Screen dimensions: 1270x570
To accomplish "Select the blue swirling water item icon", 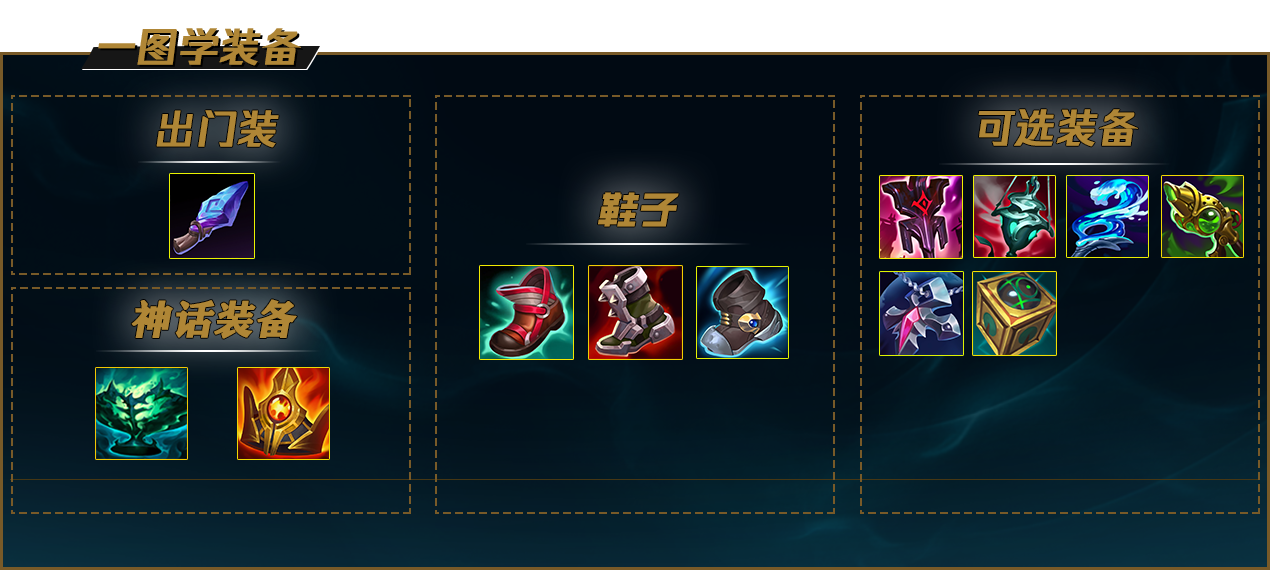I will [1107, 217].
